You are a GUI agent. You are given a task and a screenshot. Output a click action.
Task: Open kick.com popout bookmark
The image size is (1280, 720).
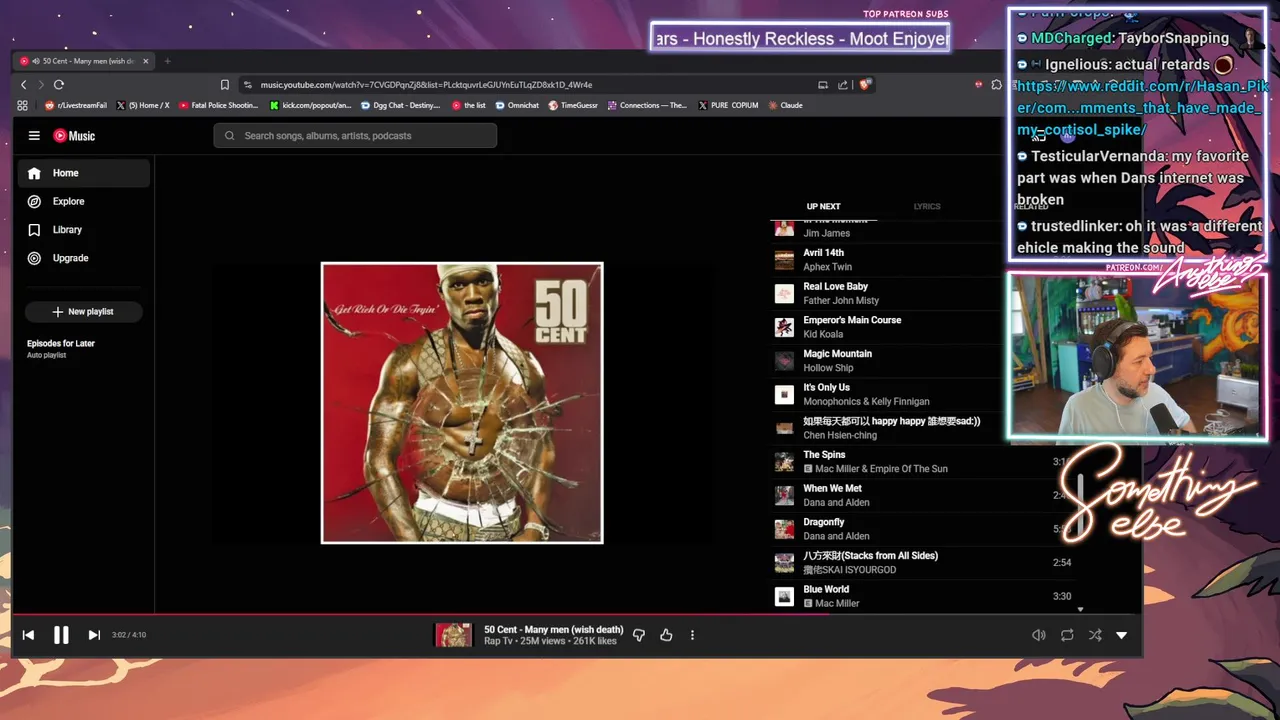(310, 105)
